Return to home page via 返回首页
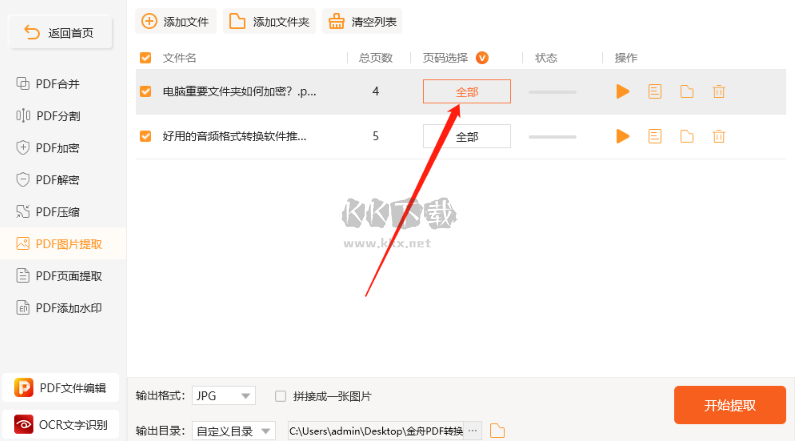The image size is (795, 441). point(60,33)
